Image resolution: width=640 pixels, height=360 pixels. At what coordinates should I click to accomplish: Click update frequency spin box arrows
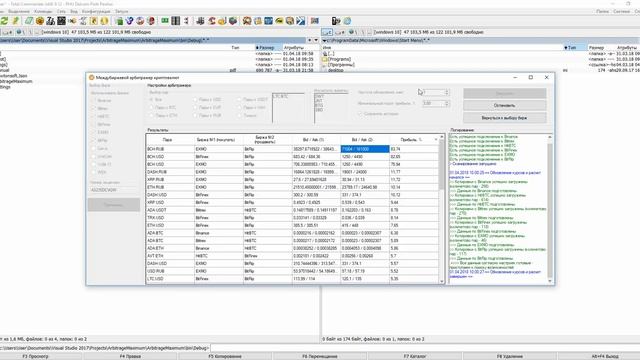[x=447, y=93]
